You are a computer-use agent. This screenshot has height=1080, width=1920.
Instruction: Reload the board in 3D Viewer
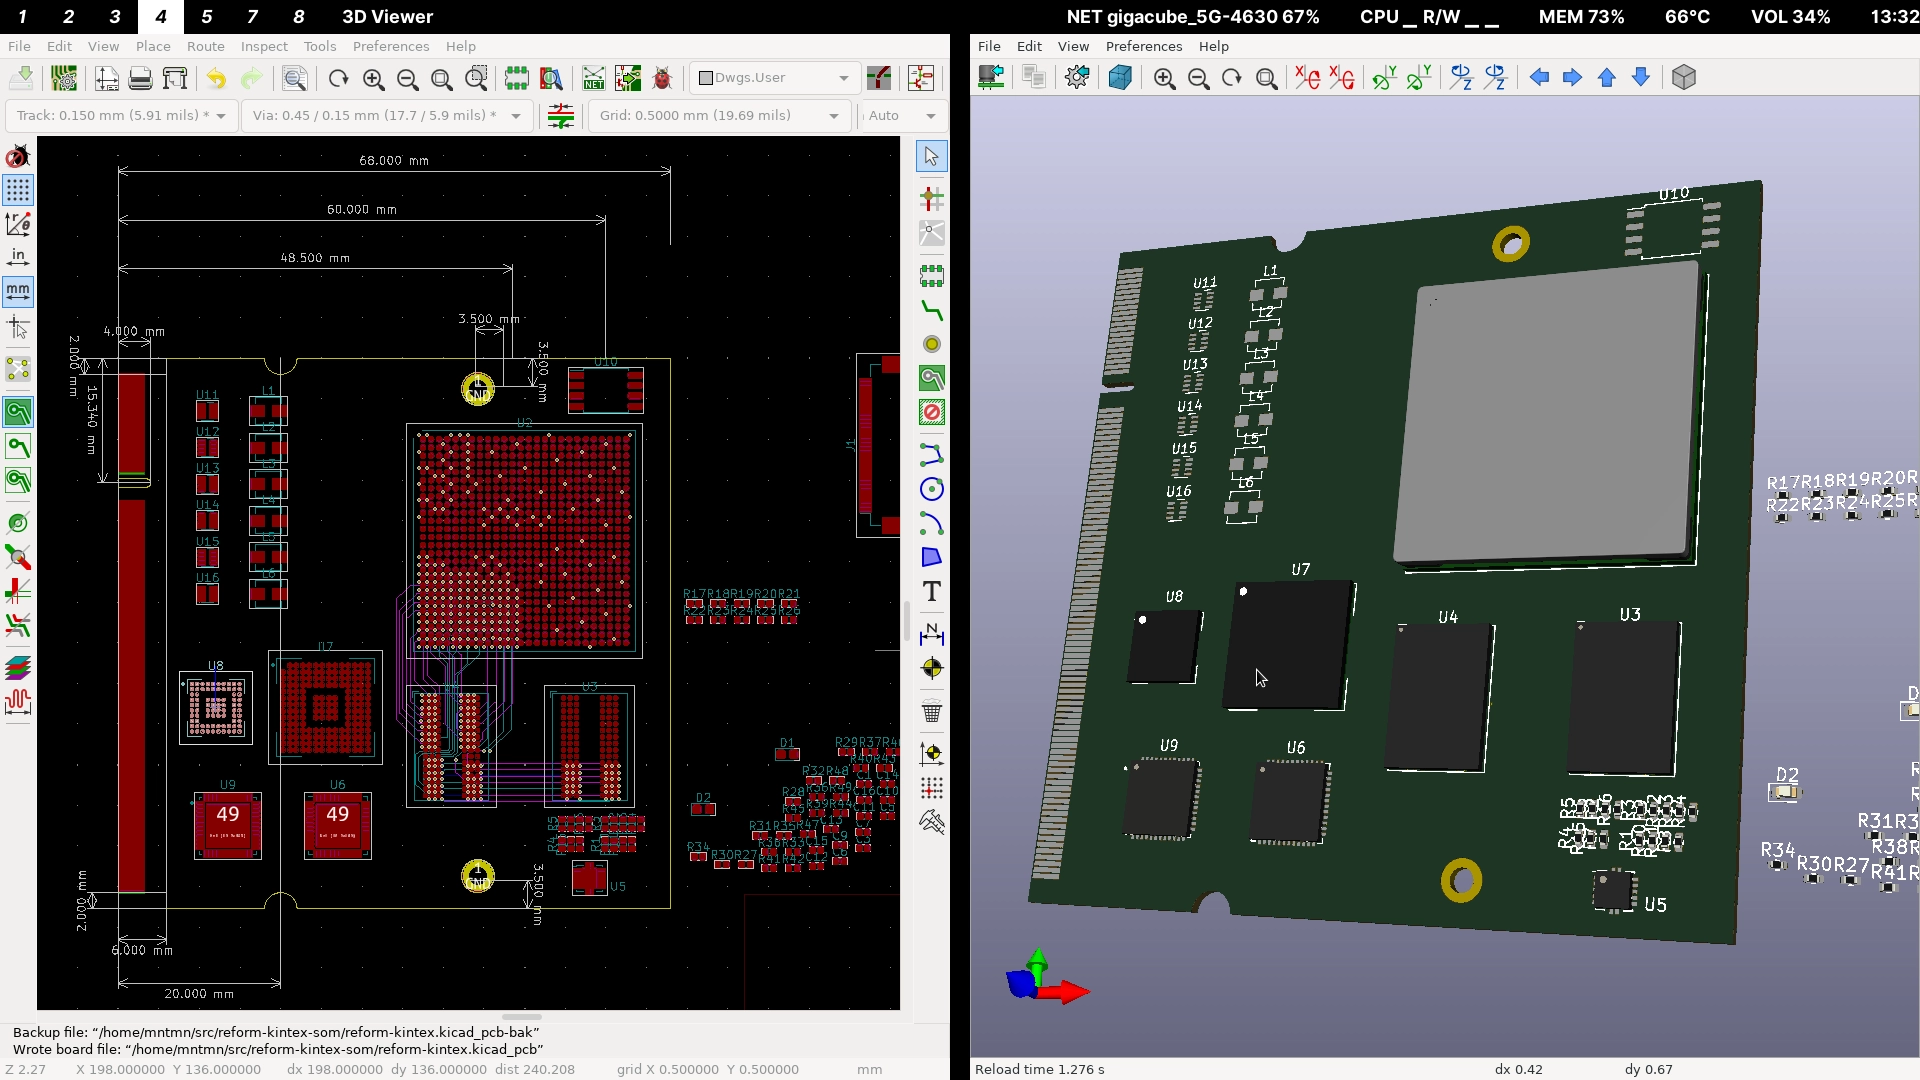tap(991, 78)
